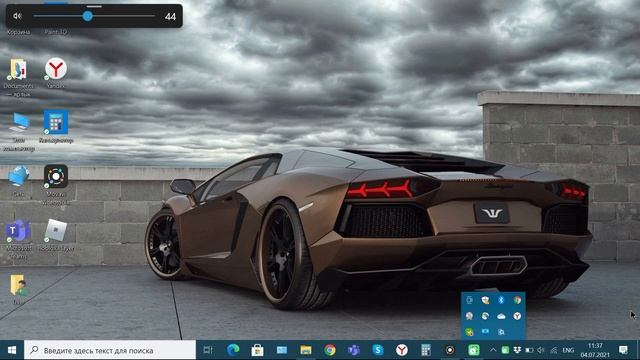Switch the input language via ENG indicator

[568, 350]
